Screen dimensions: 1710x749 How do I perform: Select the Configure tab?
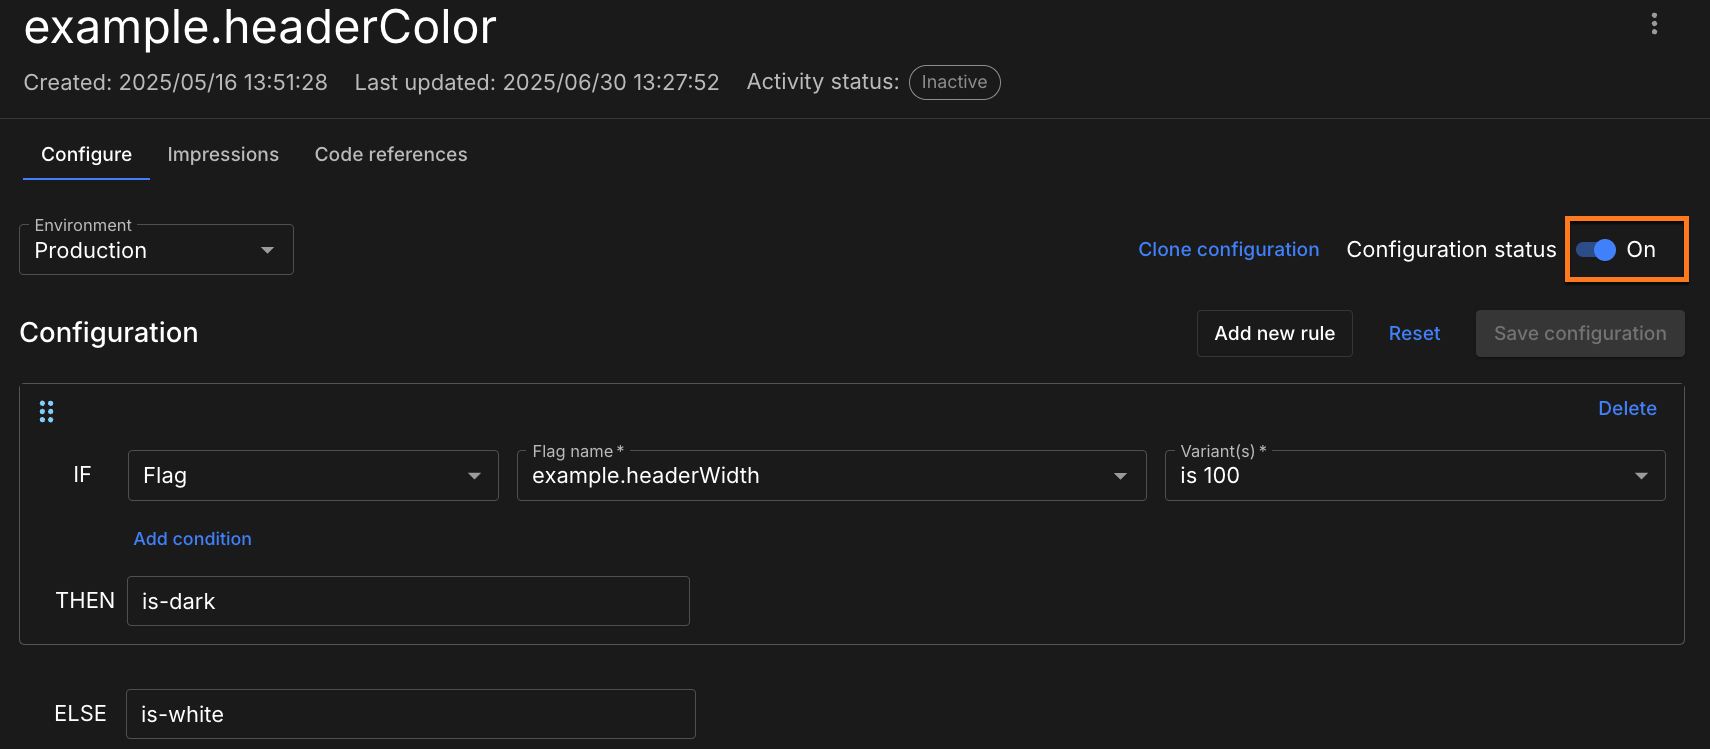click(86, 155)
